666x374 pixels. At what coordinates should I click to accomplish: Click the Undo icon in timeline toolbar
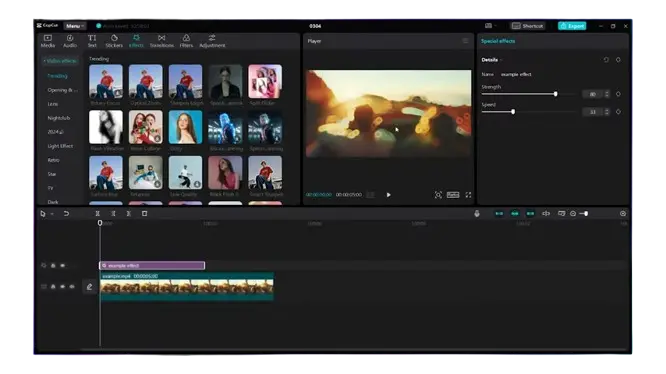66,214
